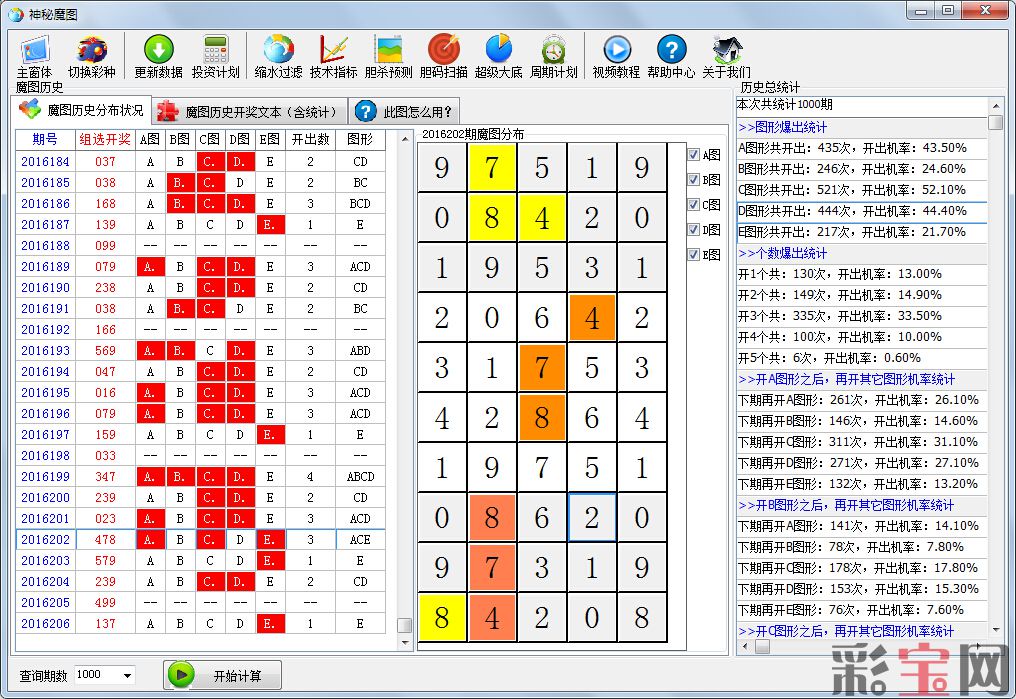
Task: Collapse the 图形爆出统计 section header
Action: click(x=783, y=127)
